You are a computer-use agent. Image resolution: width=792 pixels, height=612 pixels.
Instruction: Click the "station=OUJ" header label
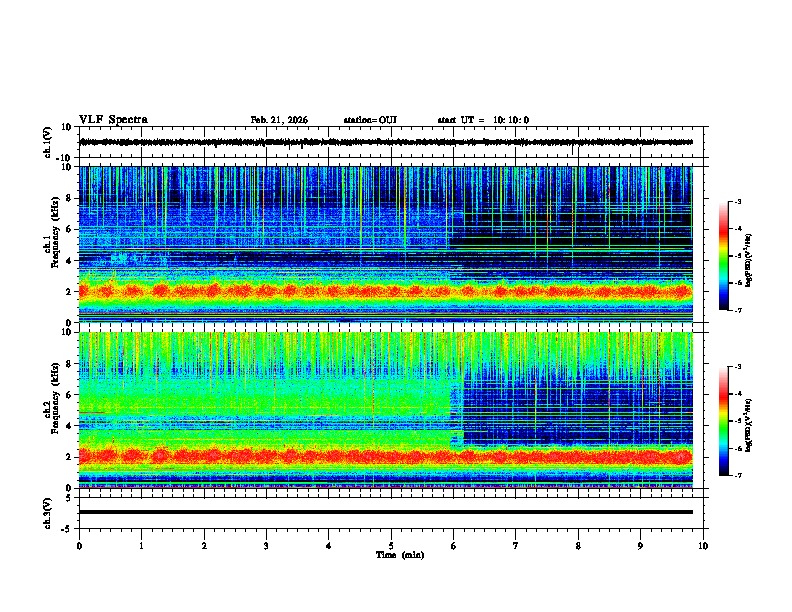(x=370, y=120)
